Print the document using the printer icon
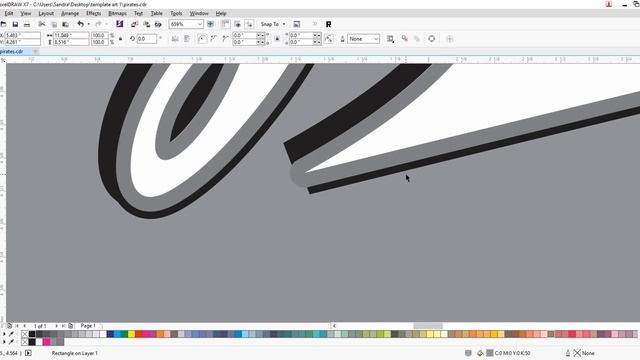 pyautogui.click(x=27, y=24)
